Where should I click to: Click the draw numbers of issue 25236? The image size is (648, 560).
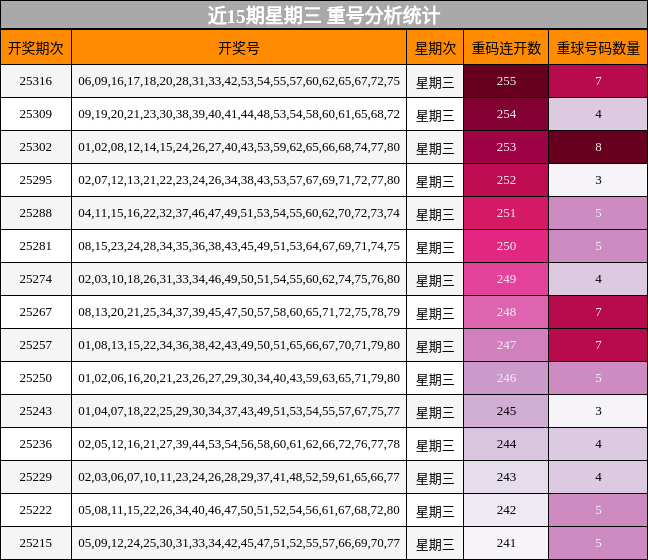coord(239,444)
